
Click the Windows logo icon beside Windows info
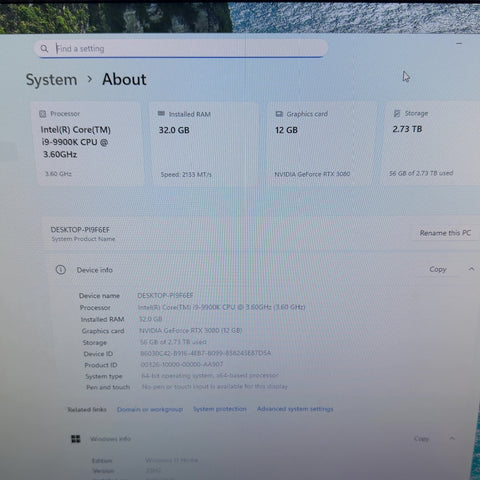click(76, 439)
